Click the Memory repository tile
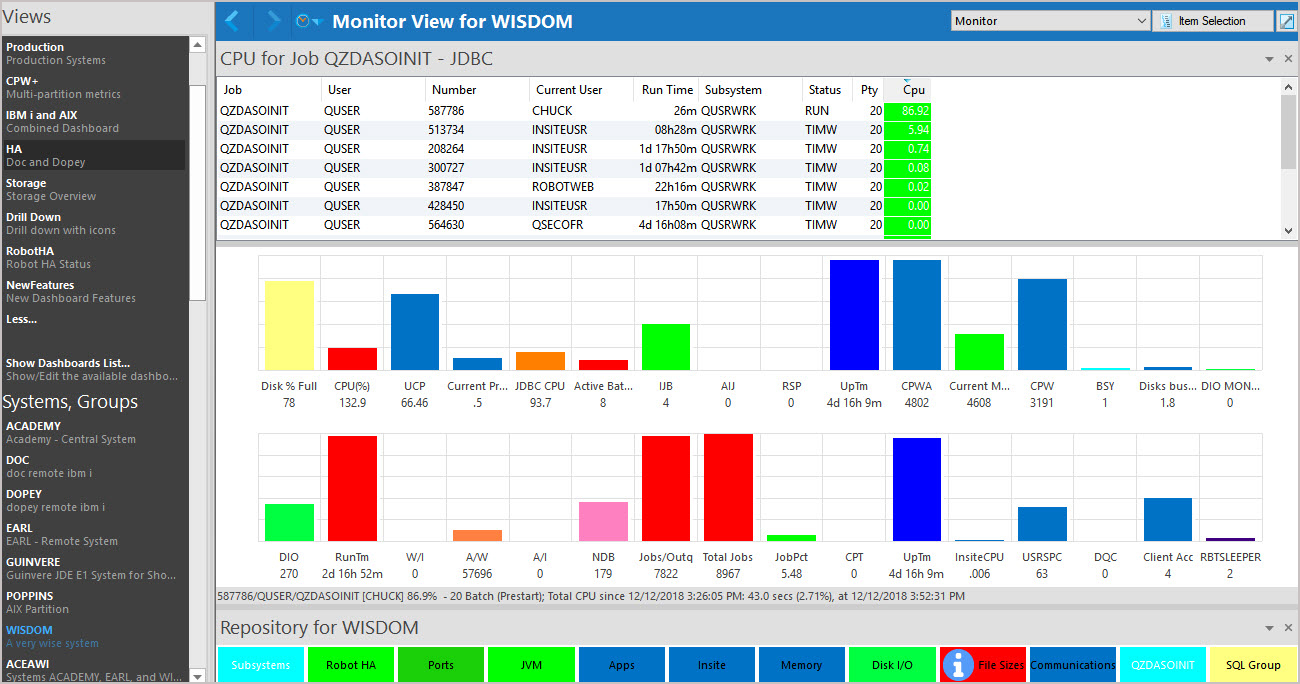 point(802,665)
